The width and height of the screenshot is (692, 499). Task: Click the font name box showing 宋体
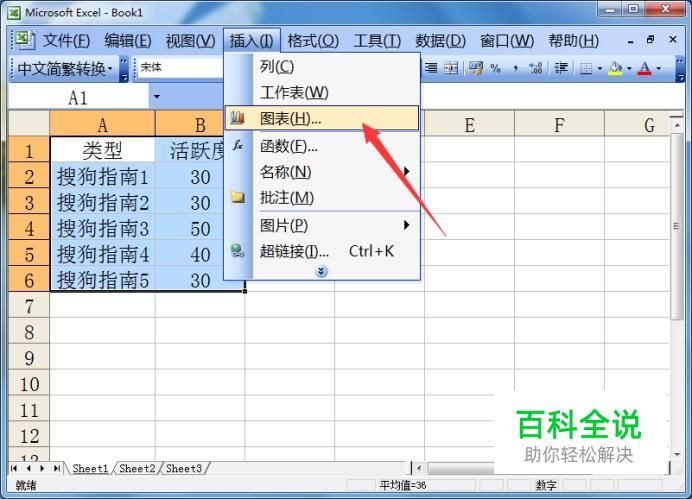(x=179, y=68)
